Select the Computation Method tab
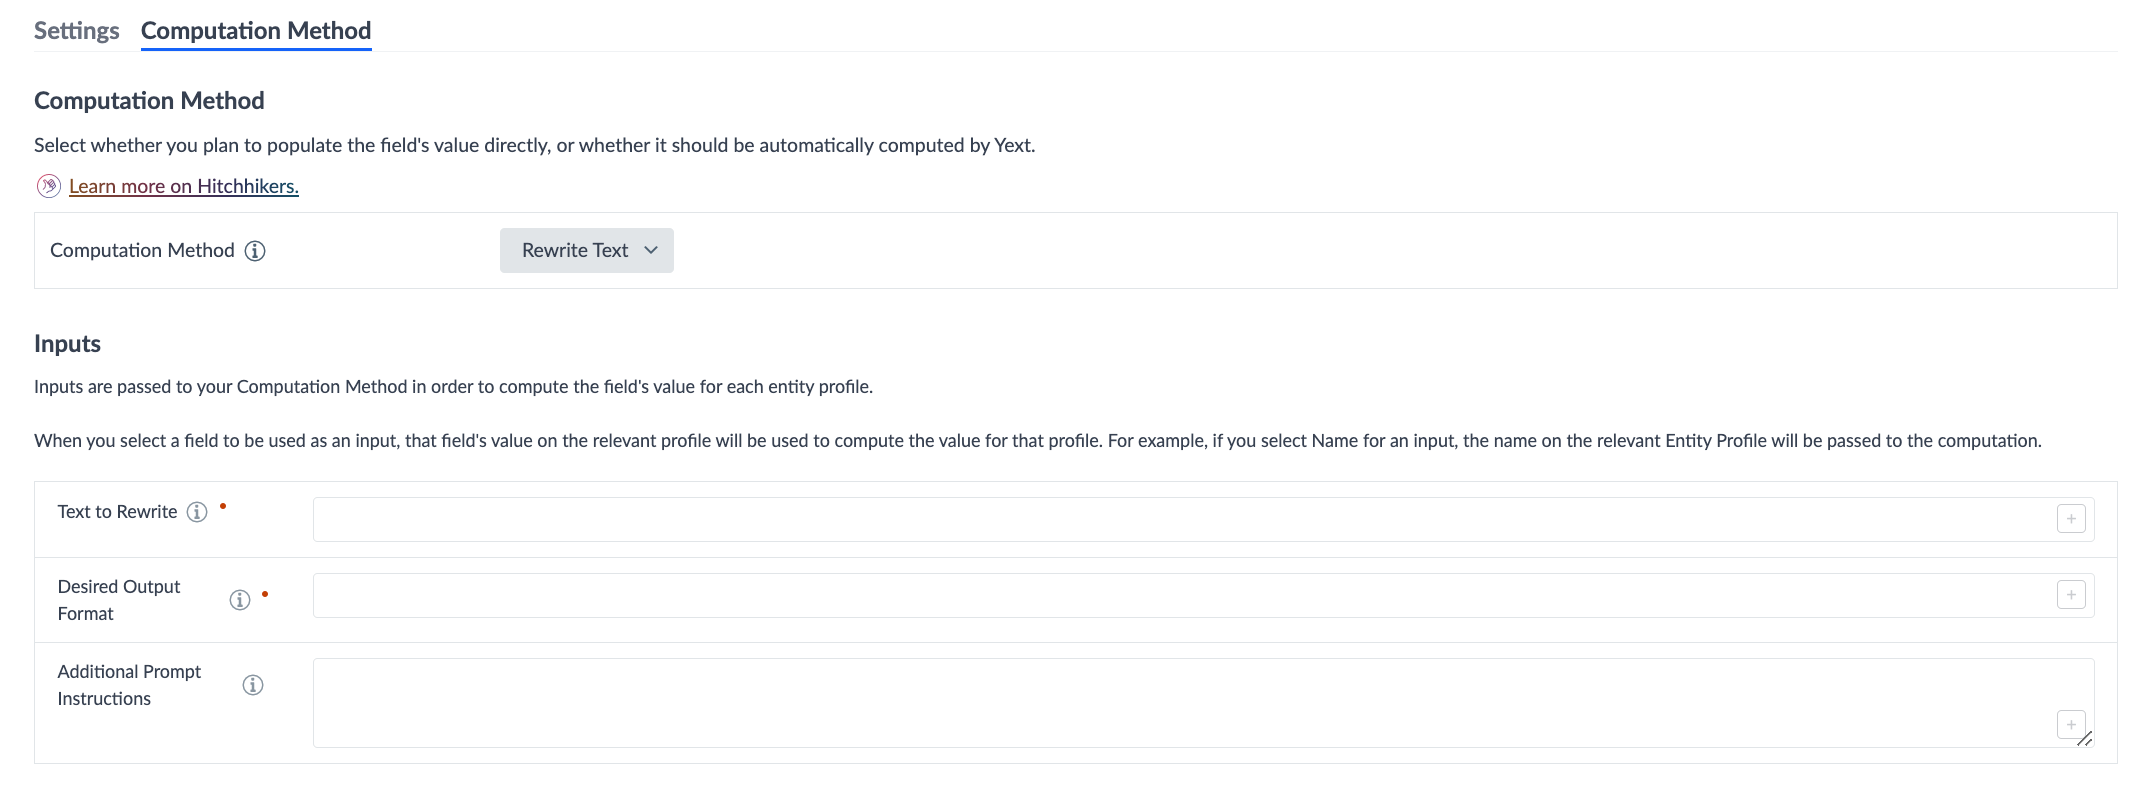The image size is (2146, 790). pyautogui.click(x=256, y=31)
